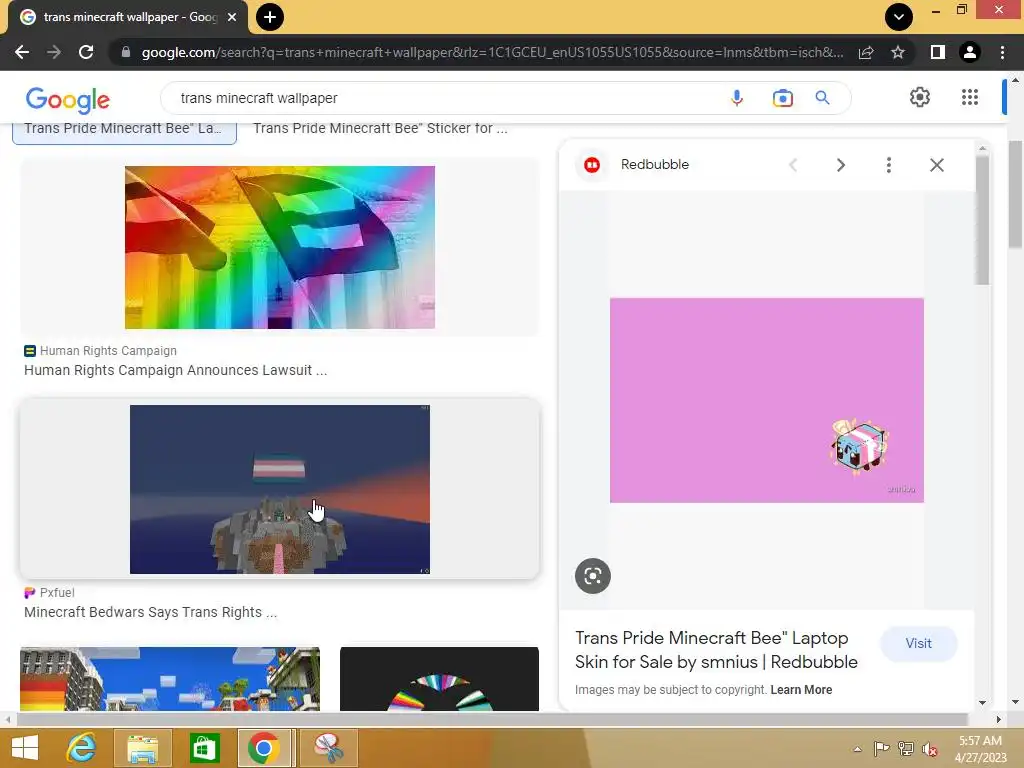Toggle the browser side panel
Image resolution: width=1024 pixels, height=768 pixels.
click(x=938, y=52)
